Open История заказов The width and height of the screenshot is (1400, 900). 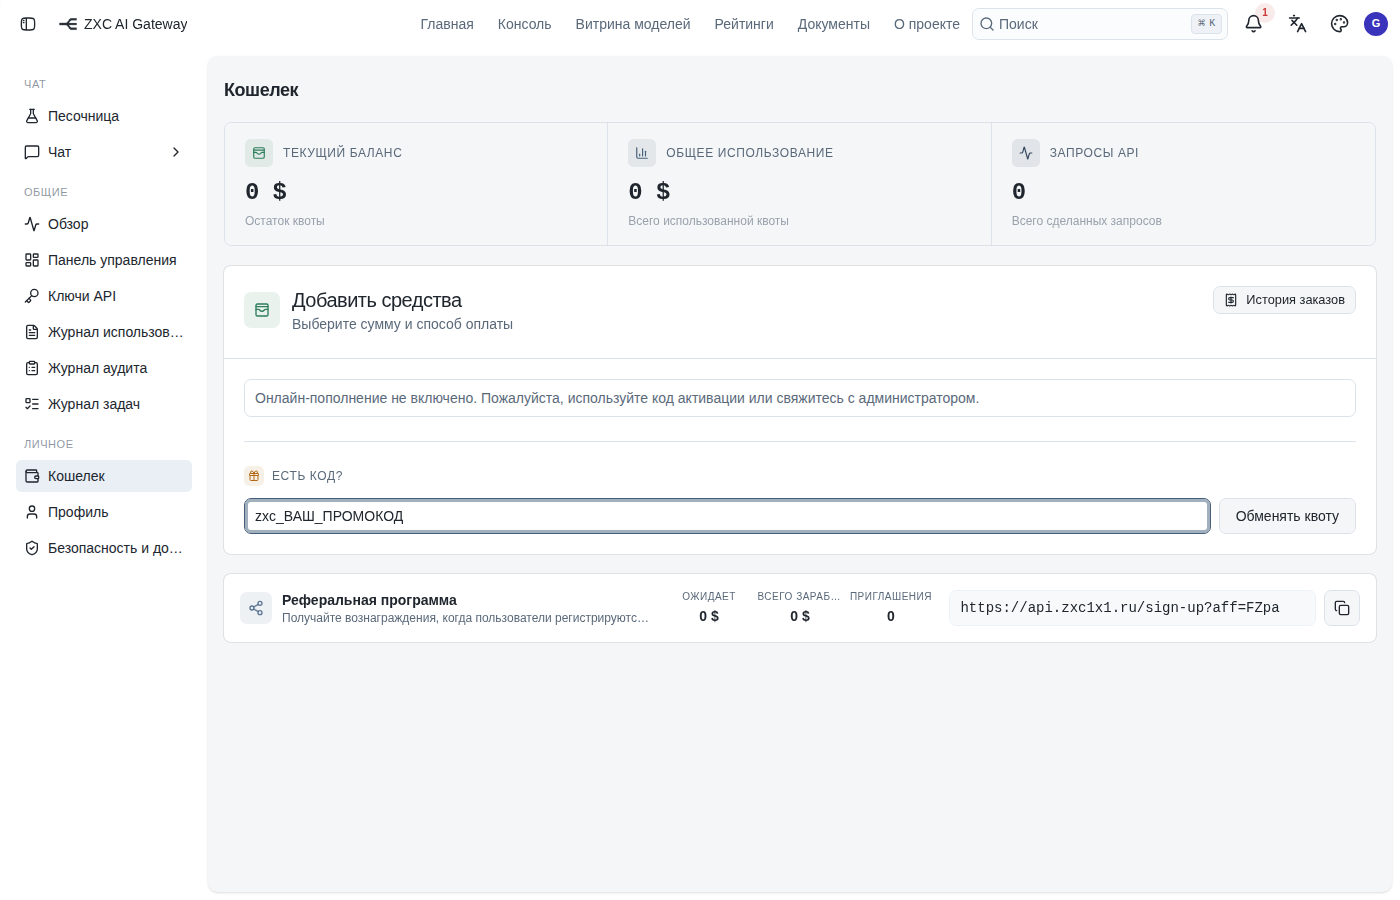(x=1284, y=300)
